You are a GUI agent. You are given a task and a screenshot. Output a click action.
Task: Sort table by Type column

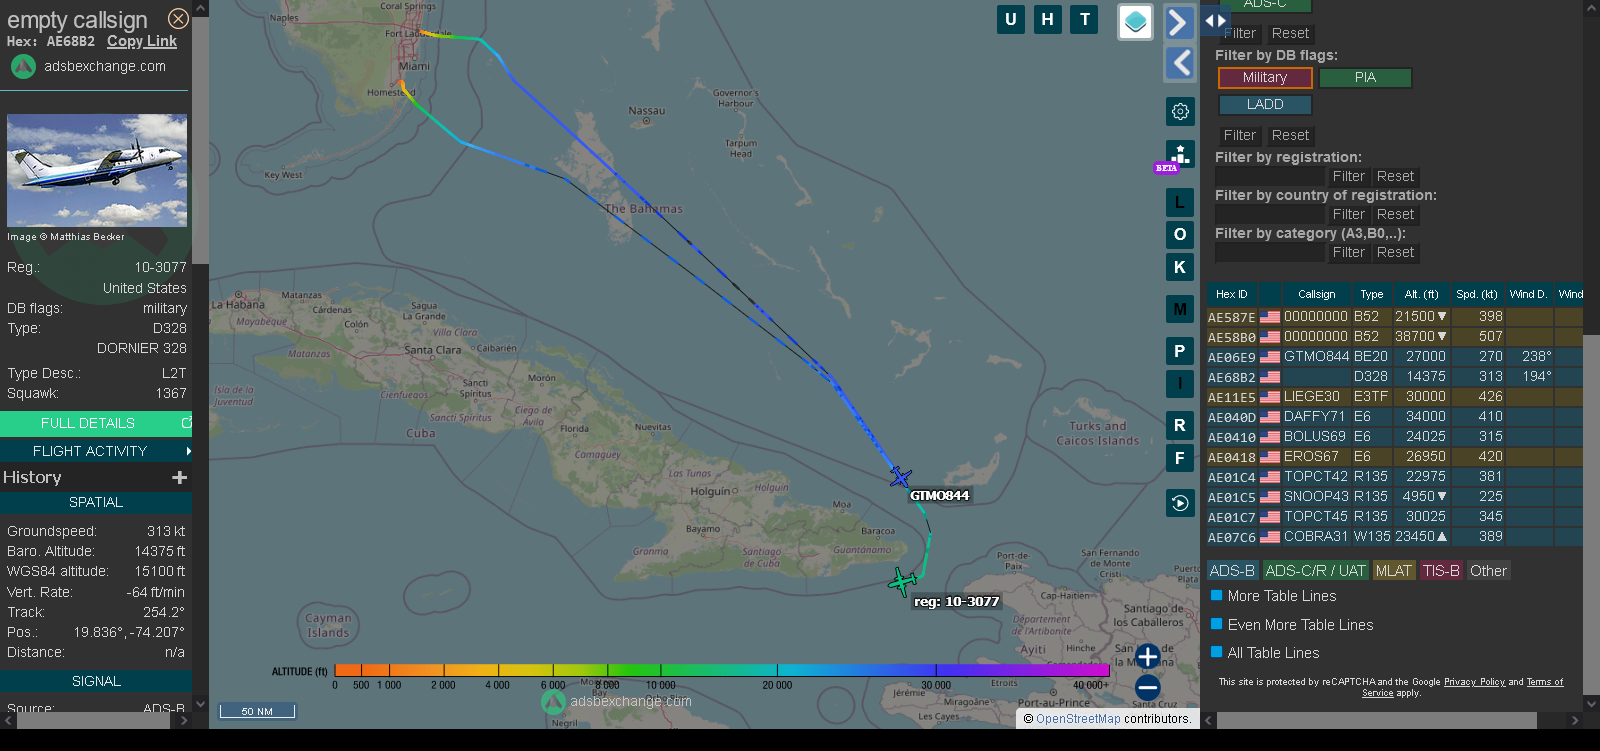point(1372,294)
